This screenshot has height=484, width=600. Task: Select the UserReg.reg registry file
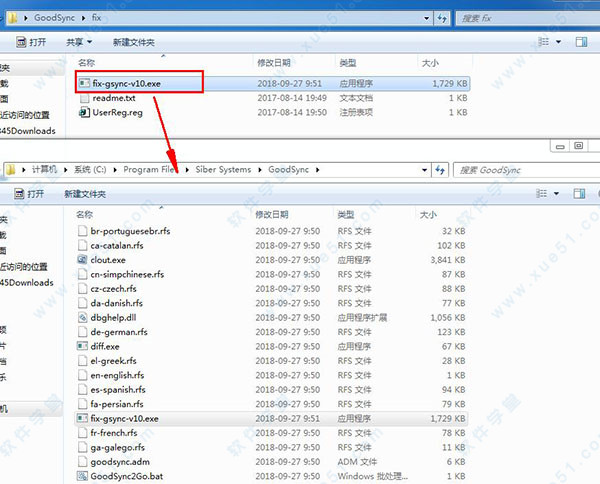pos(118,114)
